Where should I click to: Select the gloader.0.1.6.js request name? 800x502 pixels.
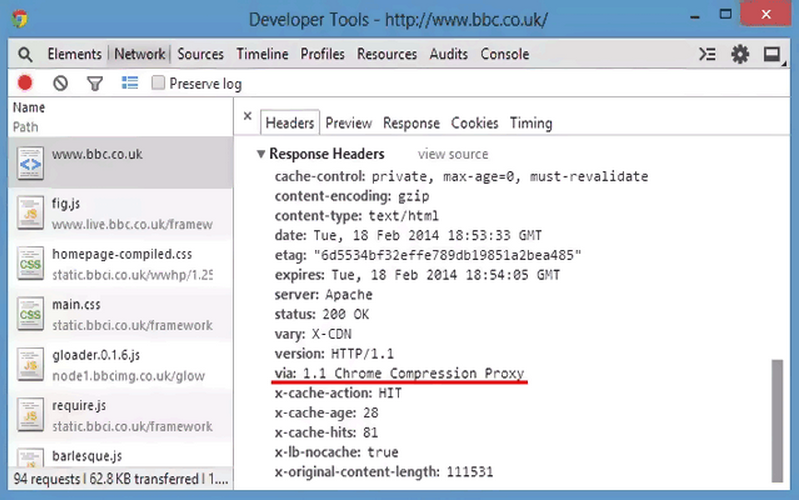pyautogui.click(x=96, y=355)
